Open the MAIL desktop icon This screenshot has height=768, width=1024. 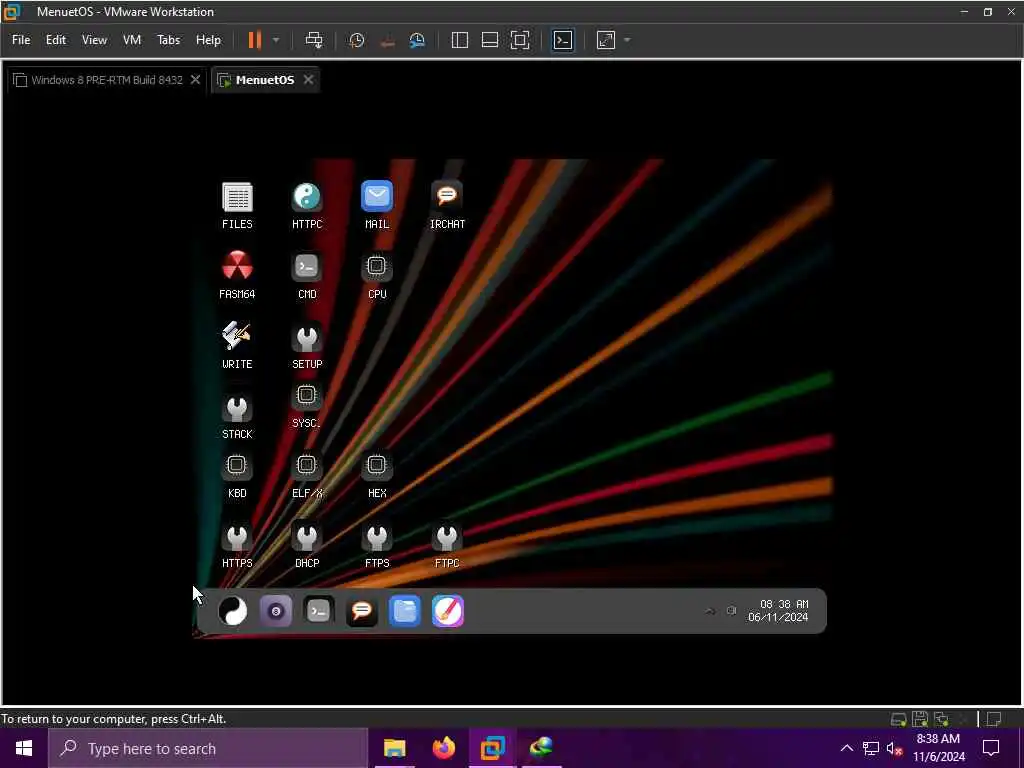coord(377,205)
